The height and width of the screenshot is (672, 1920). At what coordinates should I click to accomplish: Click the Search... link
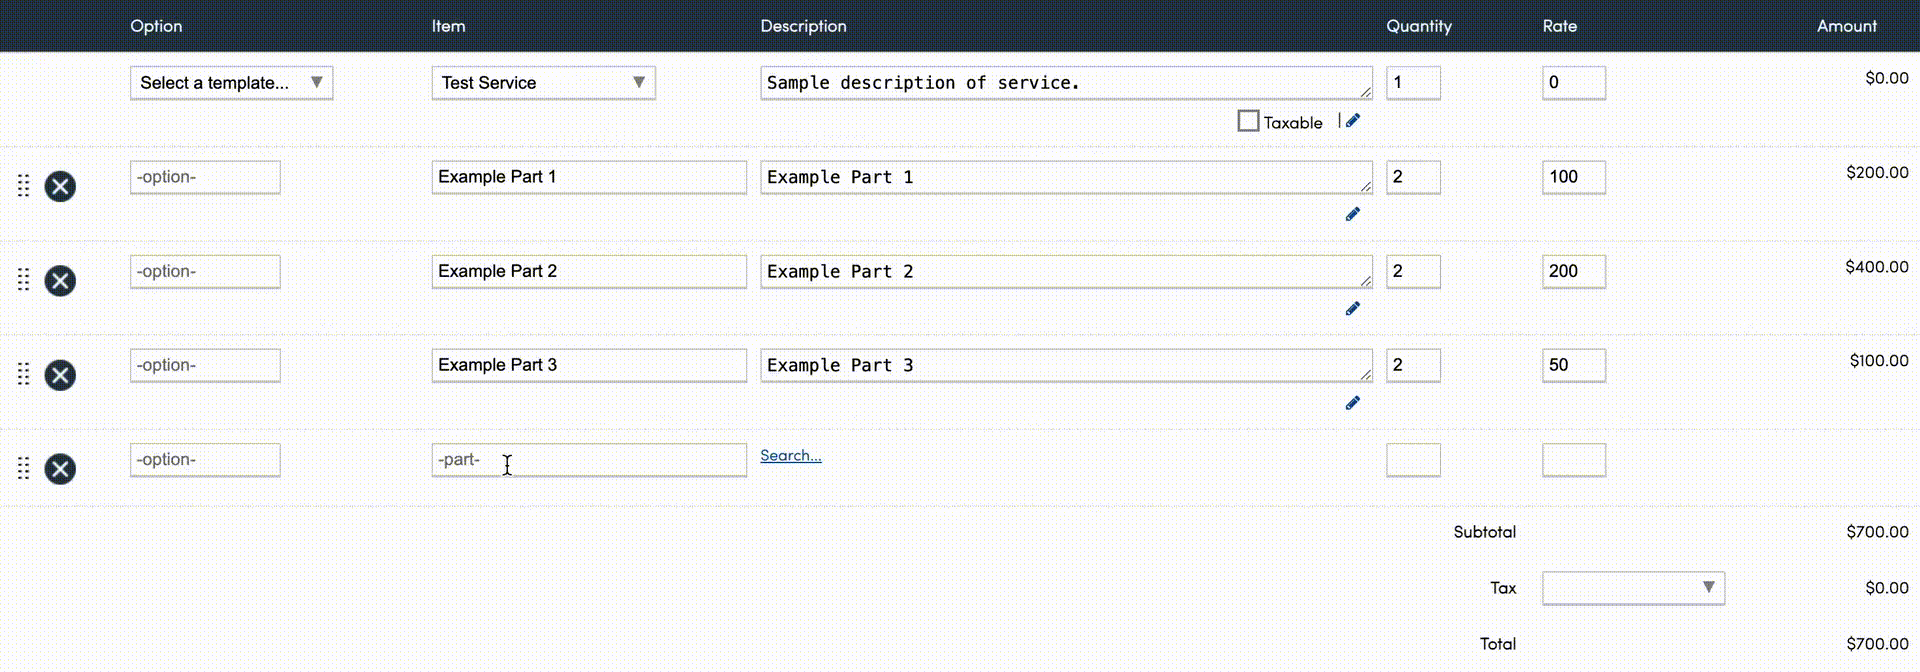click(790, 456)
